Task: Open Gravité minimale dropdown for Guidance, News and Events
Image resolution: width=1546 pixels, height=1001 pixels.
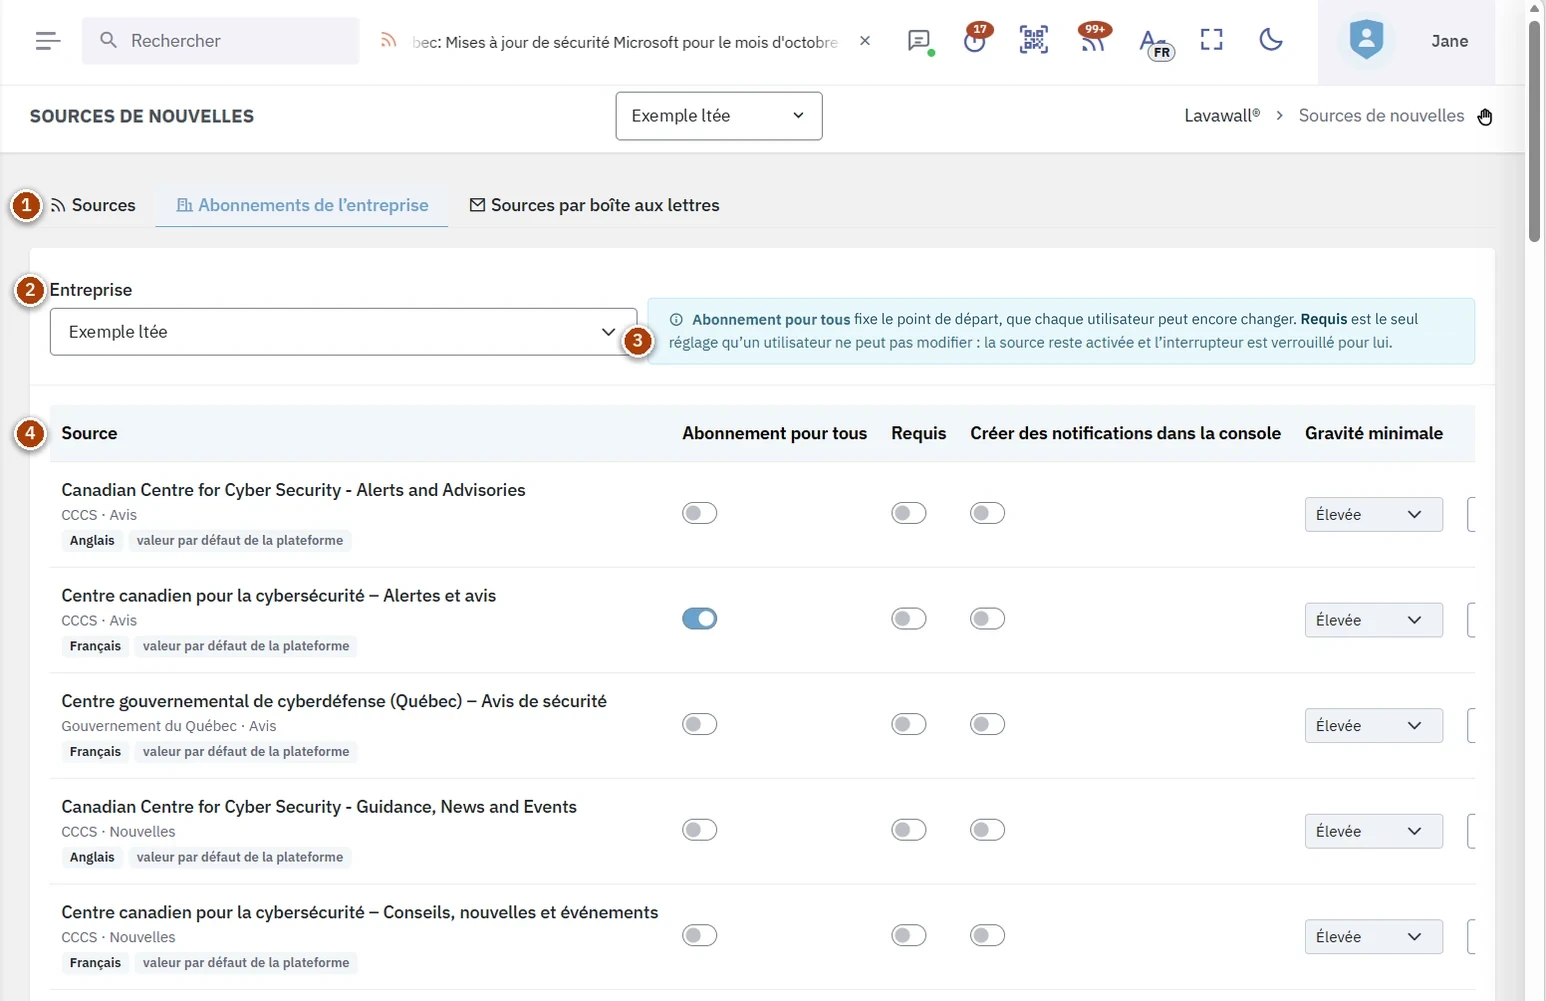Action: pyautogui.click(x=1373, y=831)
